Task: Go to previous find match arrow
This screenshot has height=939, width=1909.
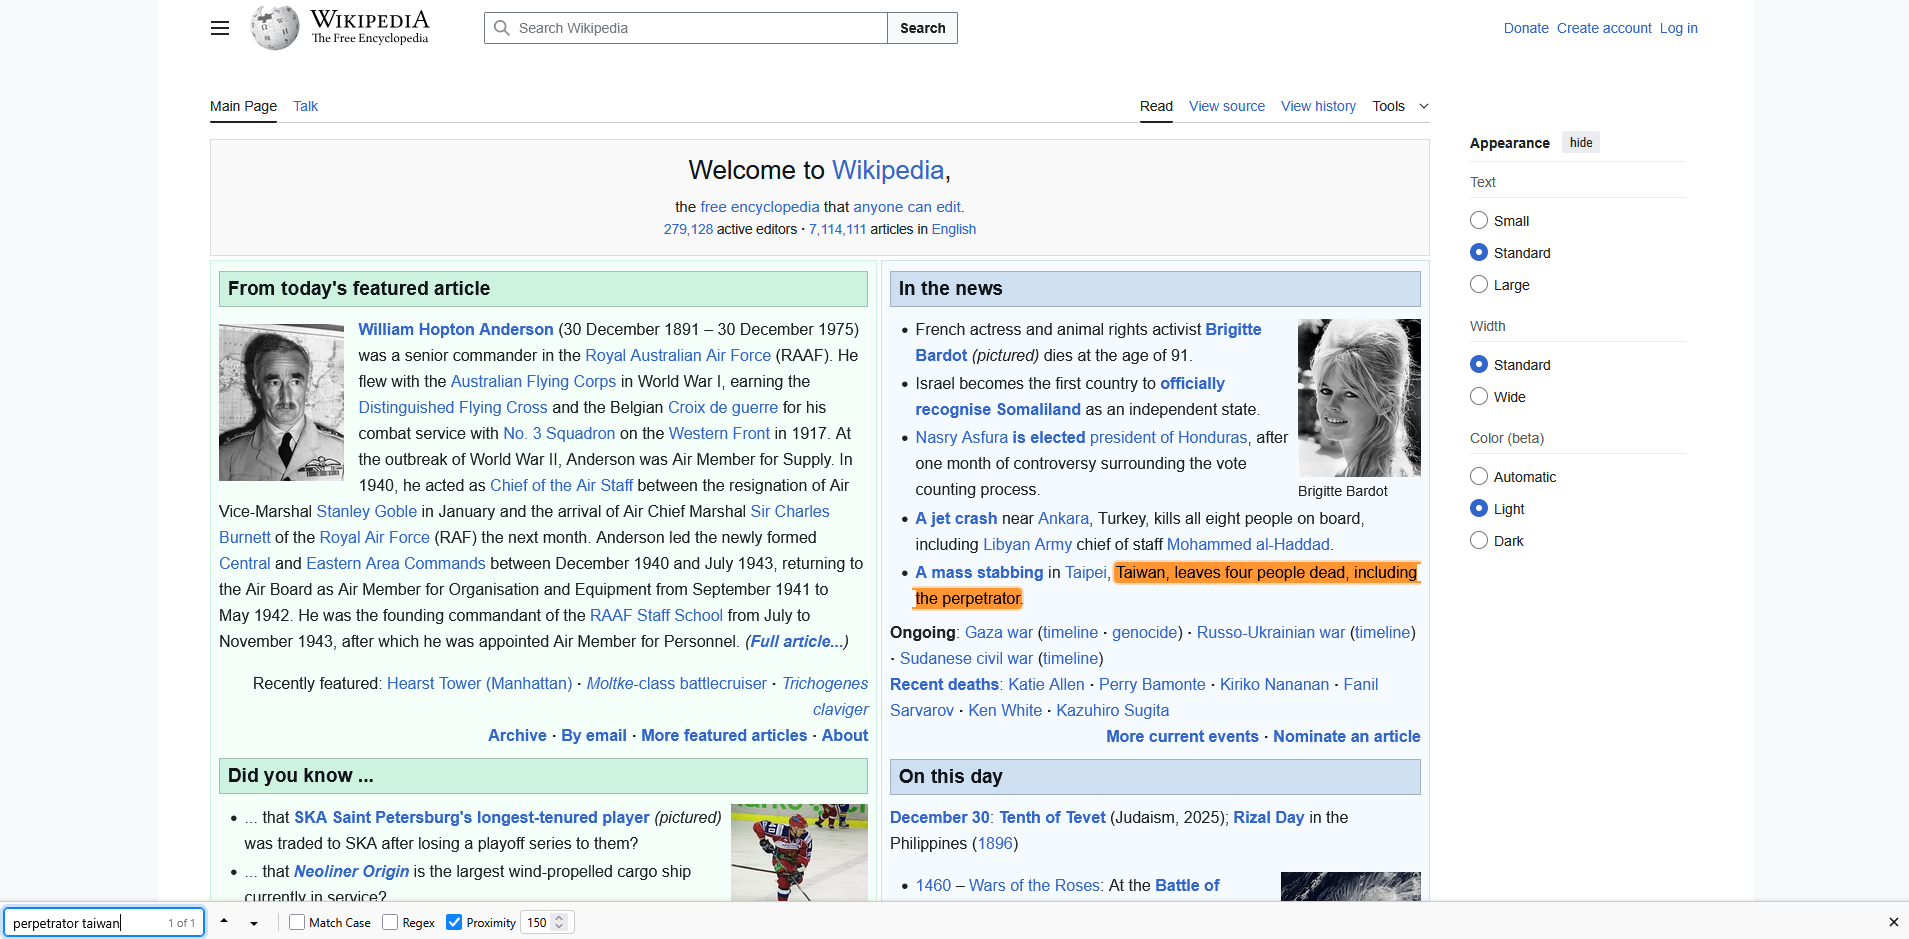Action: pos(224,921)
